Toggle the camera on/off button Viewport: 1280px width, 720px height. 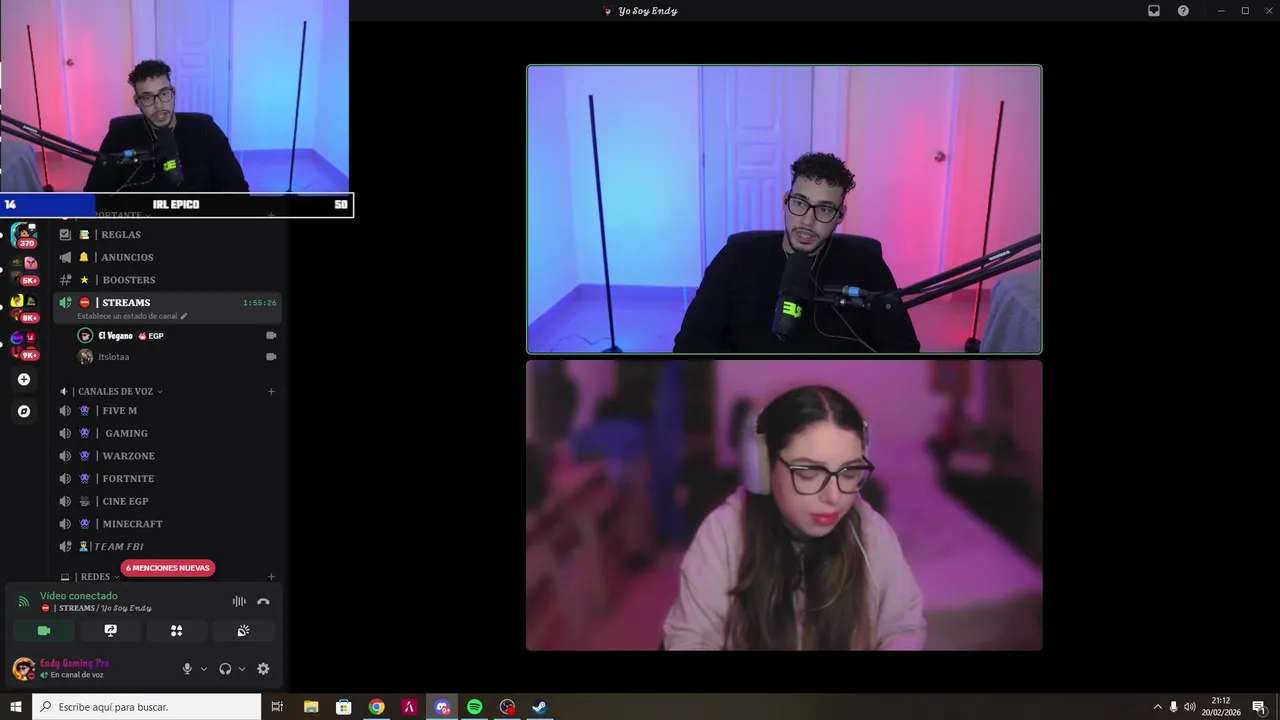tap(44, 631)
